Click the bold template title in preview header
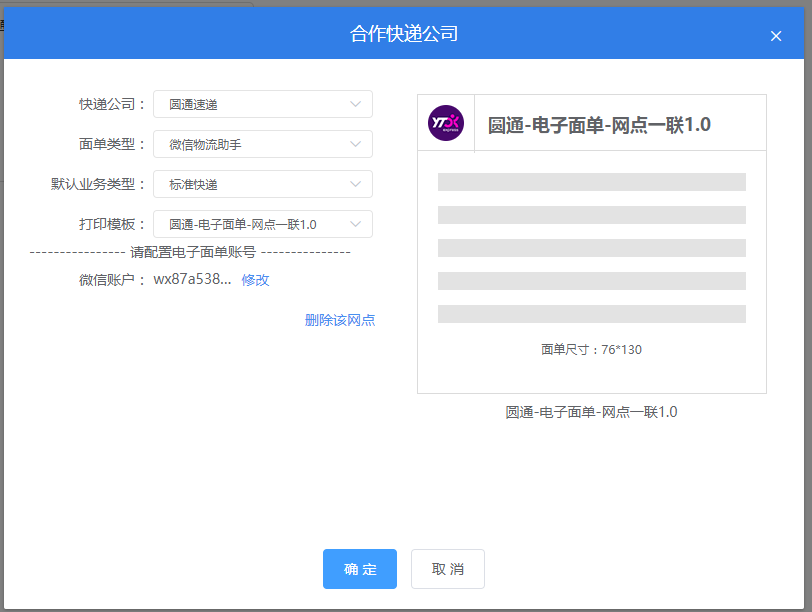 click(x=599, y=125)
